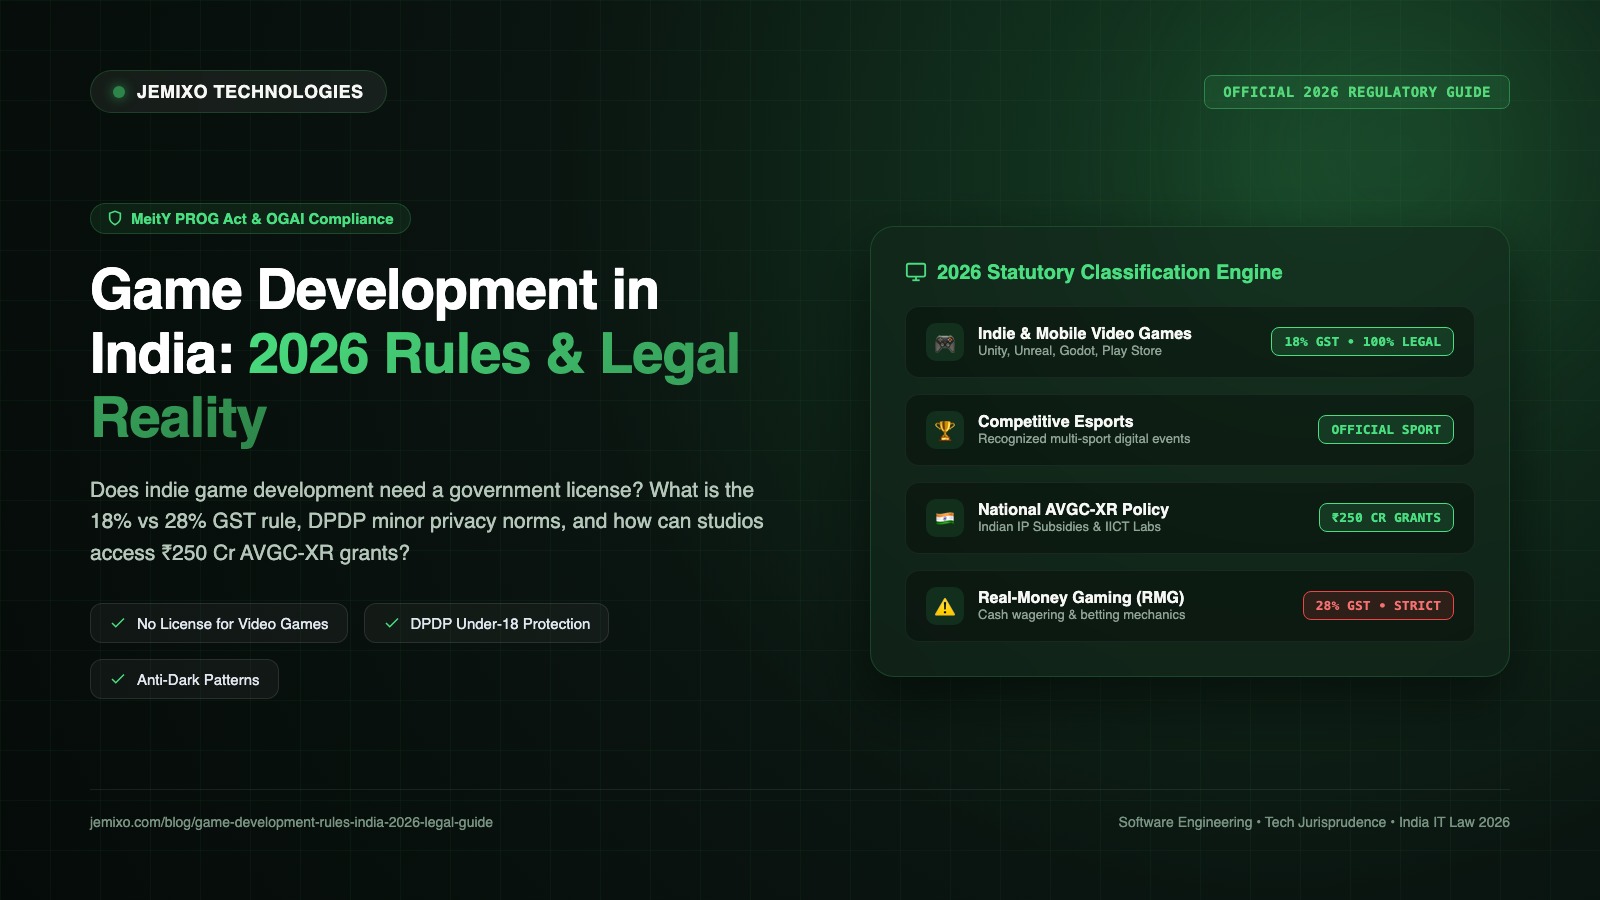Screen dimensions: 1600x900
Task: Open the jemixo.com blog URL in footer
Action: (291, 822)
